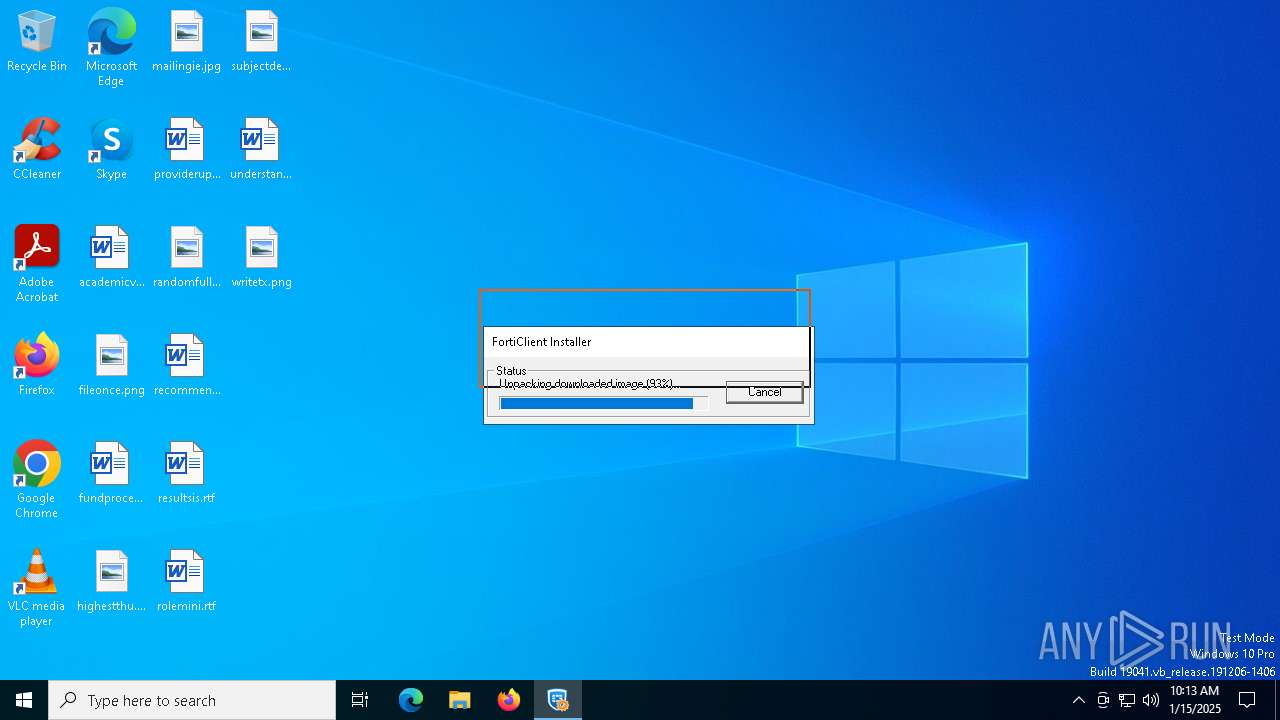Viewport: 1280px width, 720px height.
Task: Select the understan... Word document
Action: pos(261,150)
